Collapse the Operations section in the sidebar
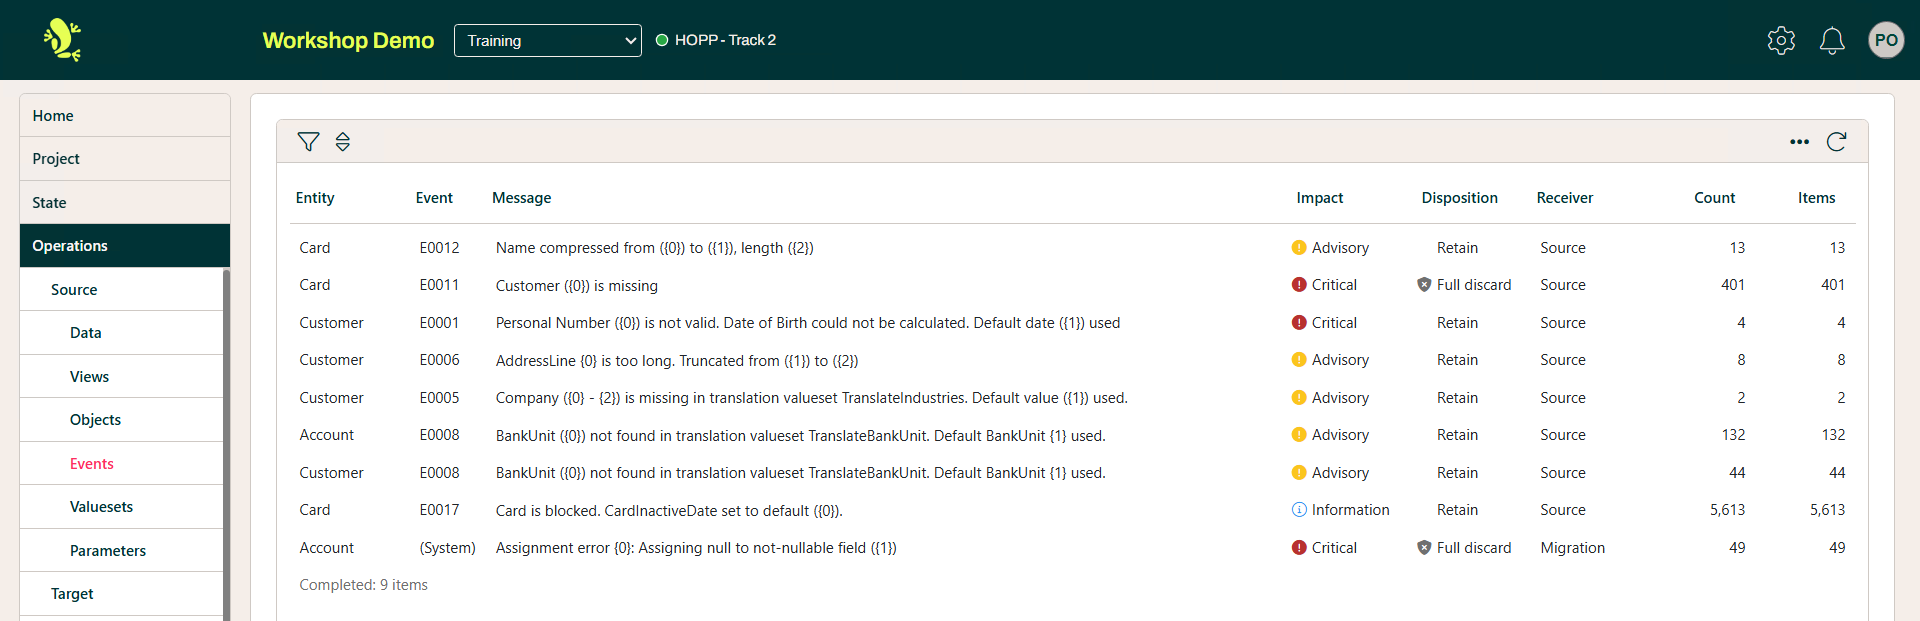Image resolution: width=1920 pixels, height=621 pixels. 125,246
